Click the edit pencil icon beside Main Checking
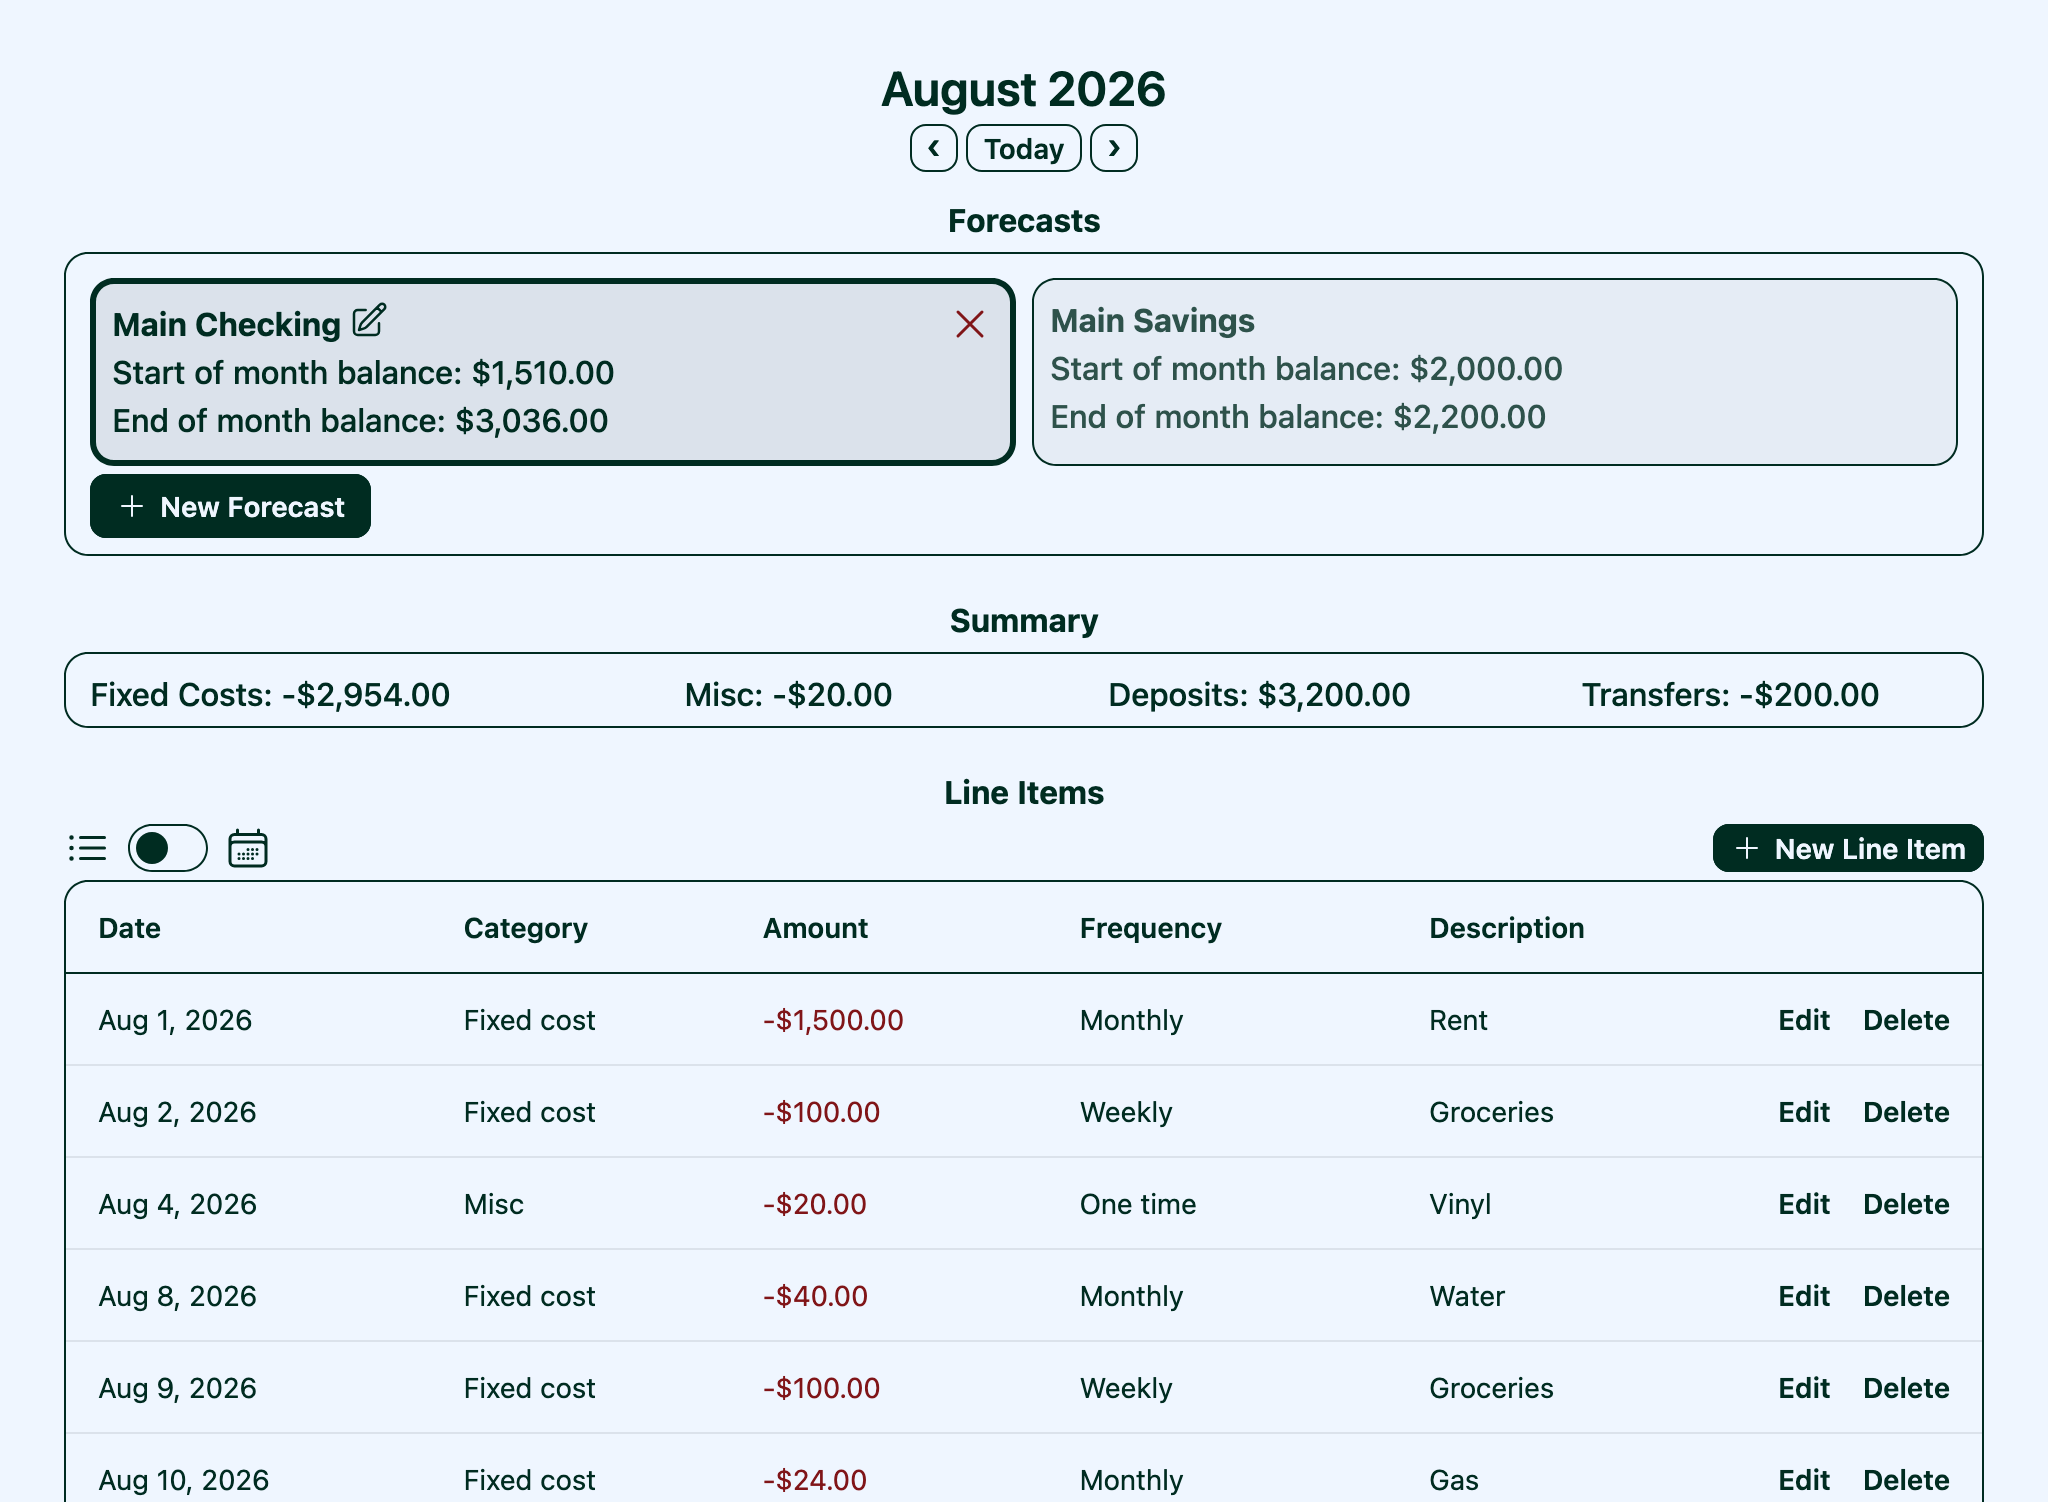This screenshot has width=2048, height=1502. pyautogui.click(x=369, y=321)
